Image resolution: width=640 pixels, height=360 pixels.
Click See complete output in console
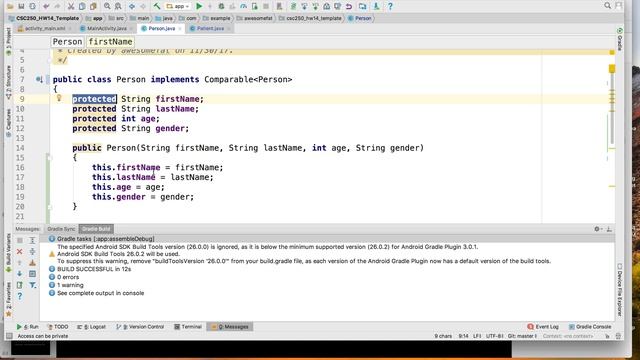coord(97,293)
